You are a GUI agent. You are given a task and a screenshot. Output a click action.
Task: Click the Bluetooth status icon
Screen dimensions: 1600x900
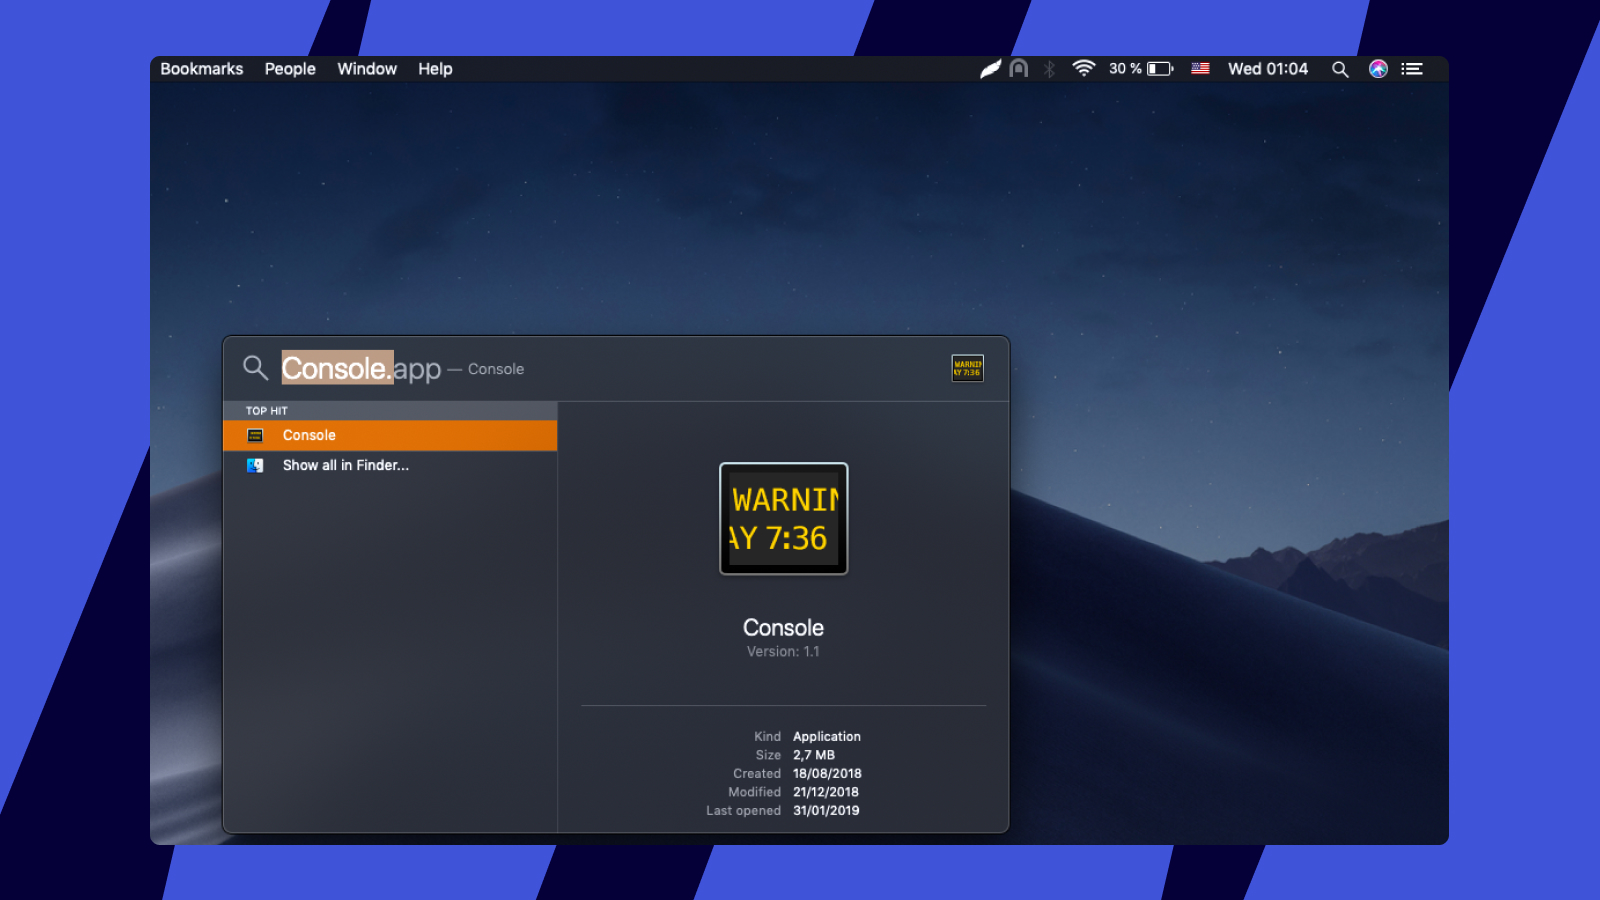[1050, 69]
